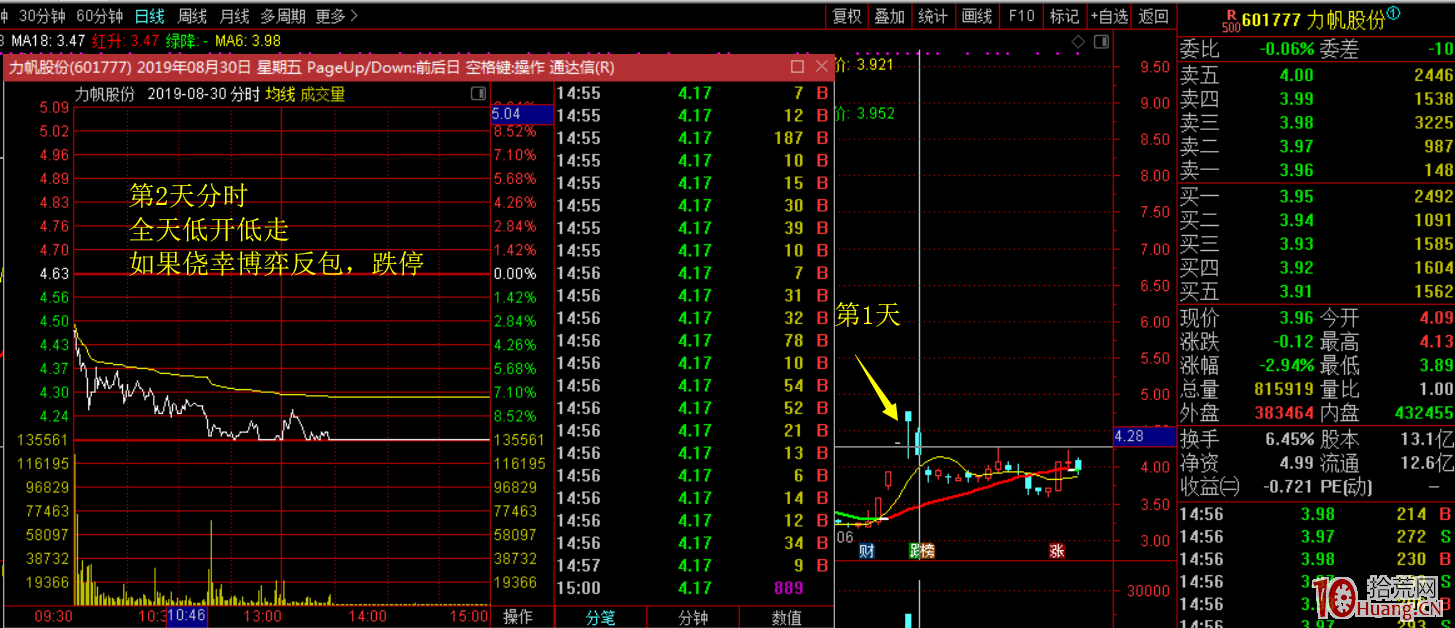Select the trade row 3.97 272 S
This screenshot has width=1455, height=628.
1316,537
